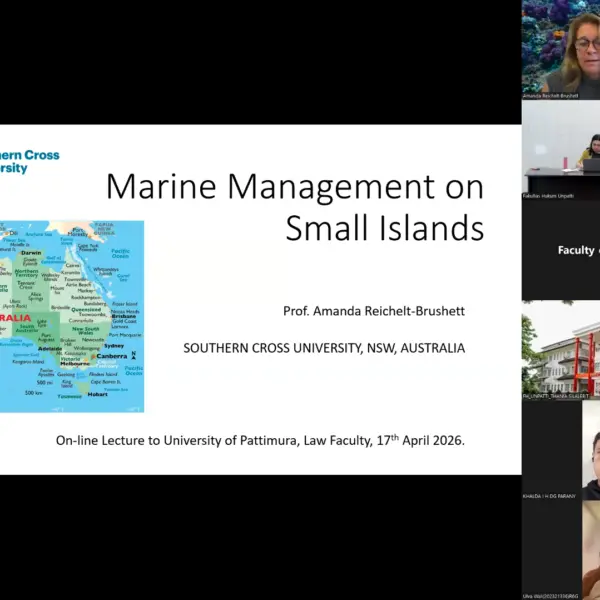Open the FH_UNPATTI building video tile
This screenshot has height=600, width=600.
click(x=560, y=350)
